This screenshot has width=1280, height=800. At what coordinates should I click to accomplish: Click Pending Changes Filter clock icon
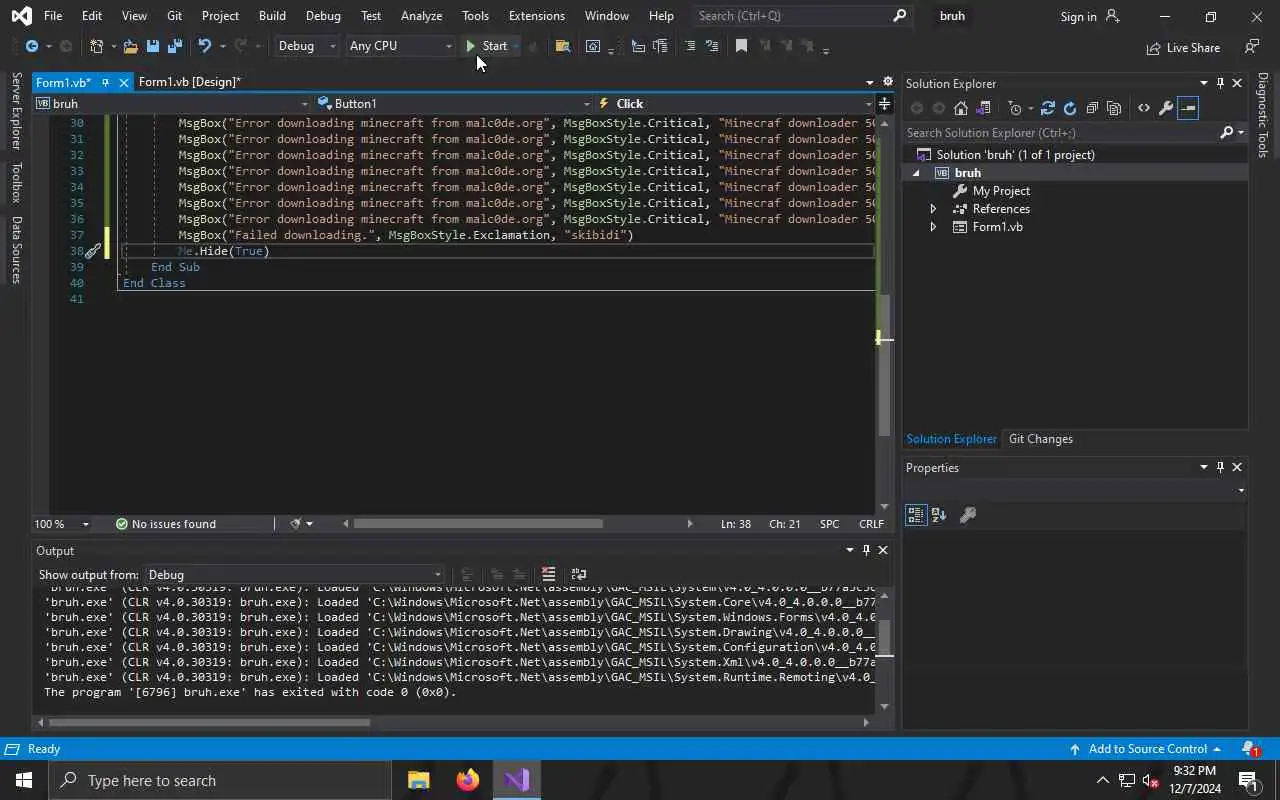(x=1015, y=108)
